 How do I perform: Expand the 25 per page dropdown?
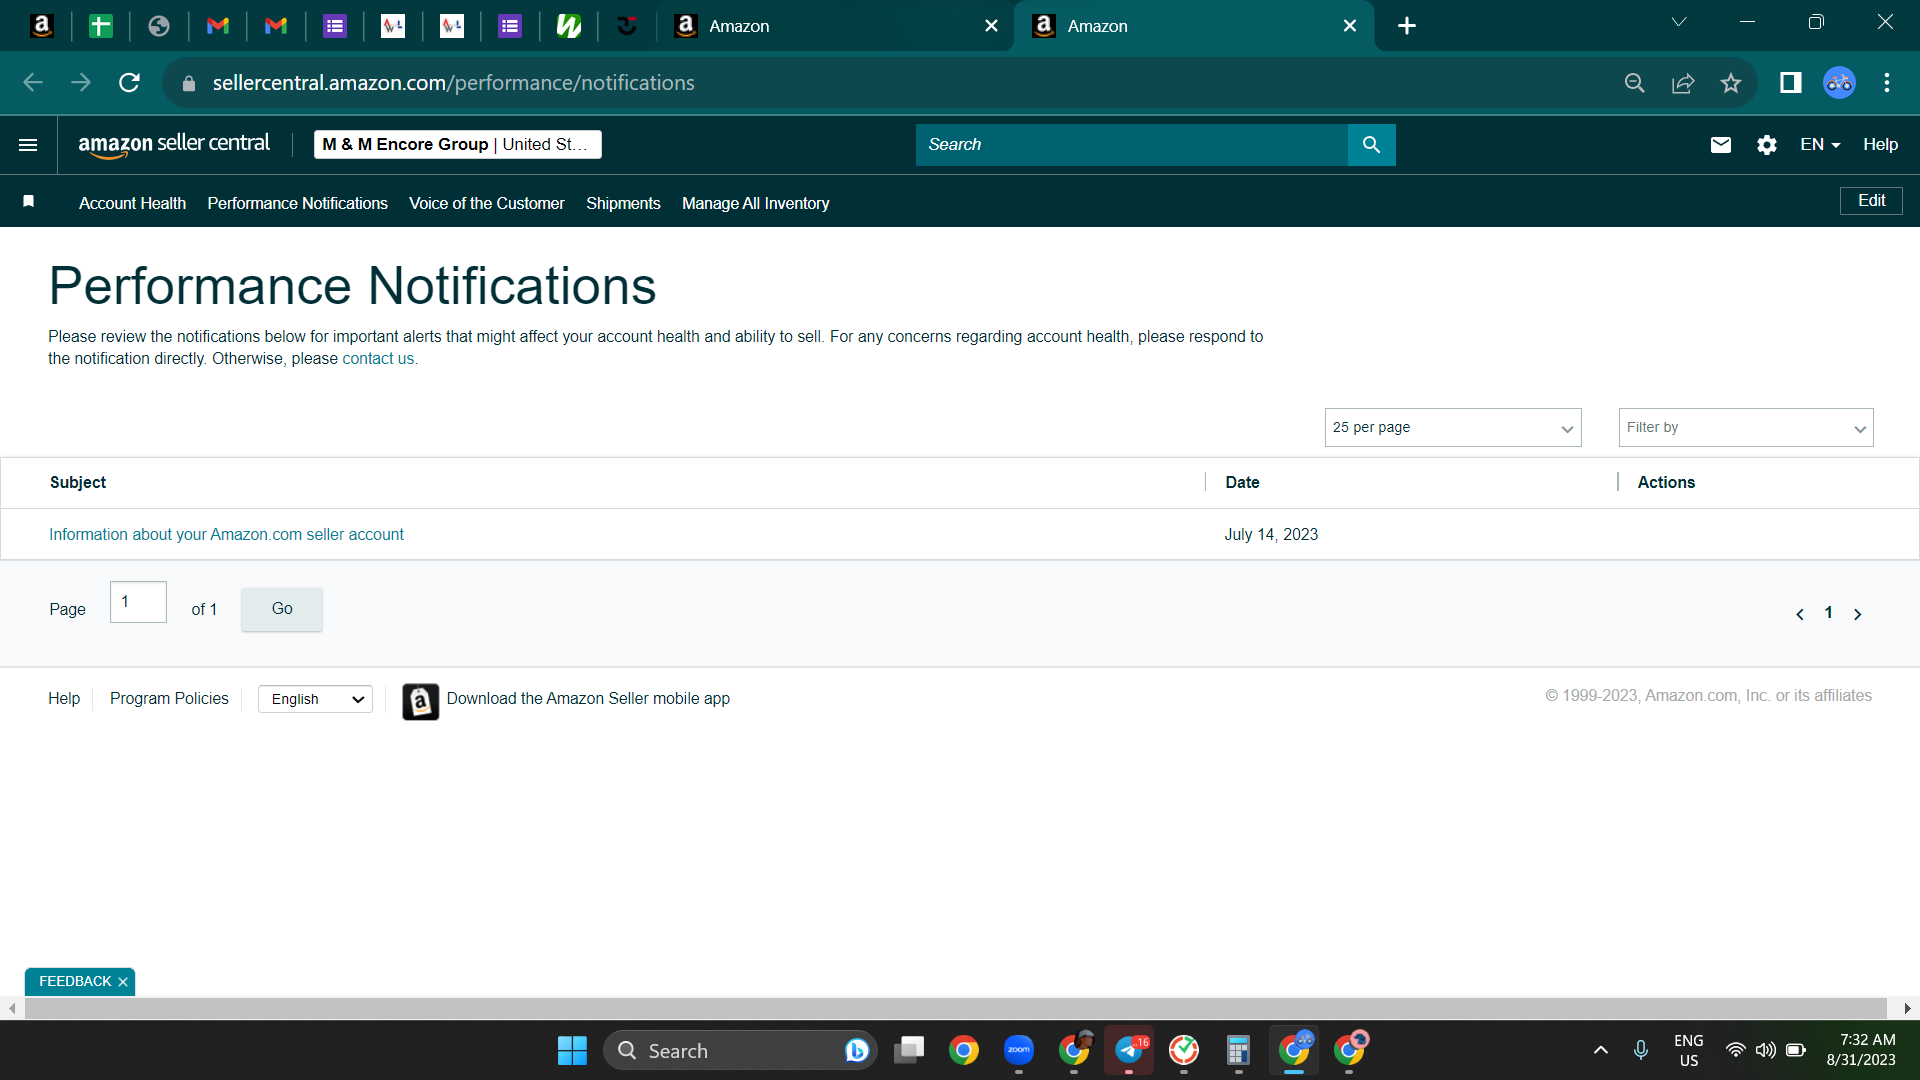coord(1453,428)
